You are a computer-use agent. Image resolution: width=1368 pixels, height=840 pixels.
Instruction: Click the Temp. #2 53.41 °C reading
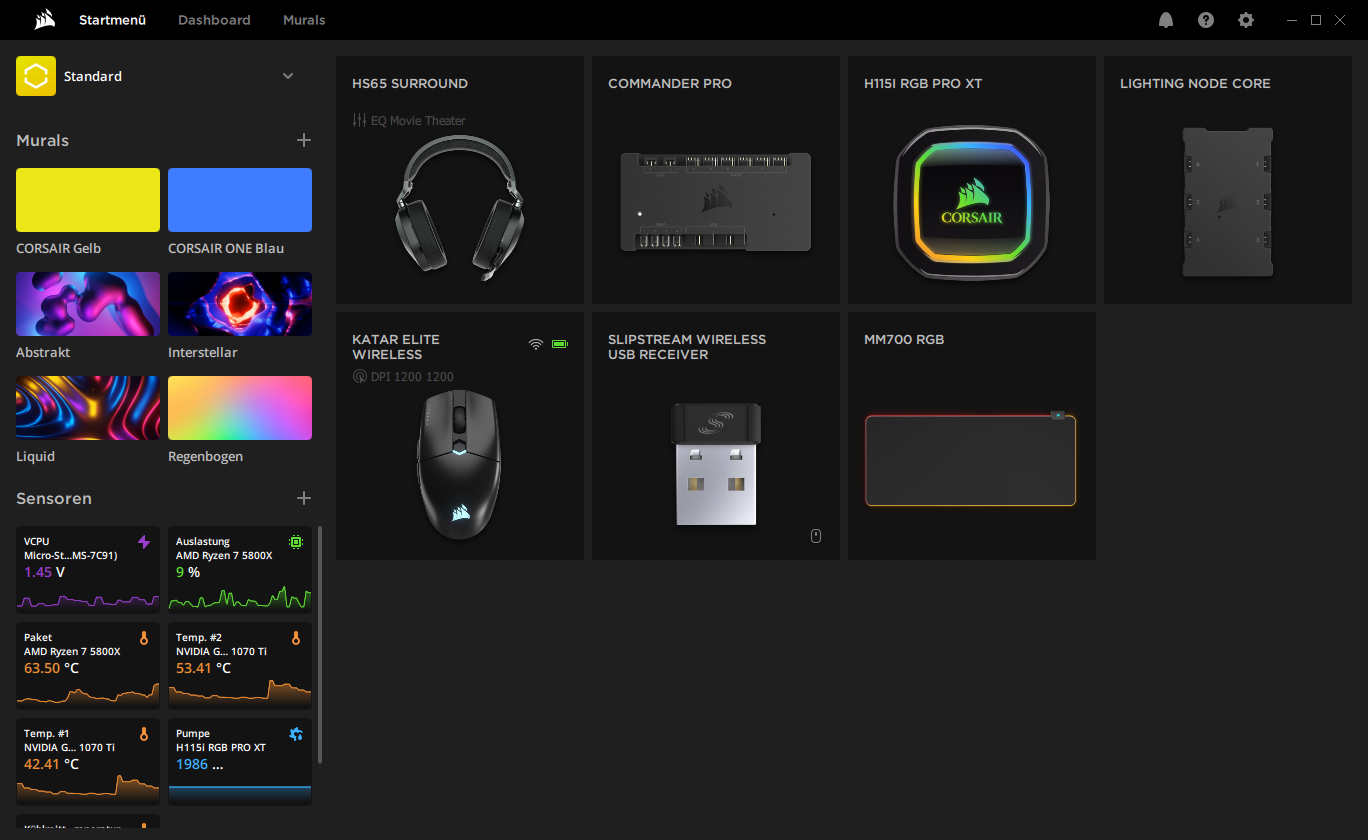point(203,668)
